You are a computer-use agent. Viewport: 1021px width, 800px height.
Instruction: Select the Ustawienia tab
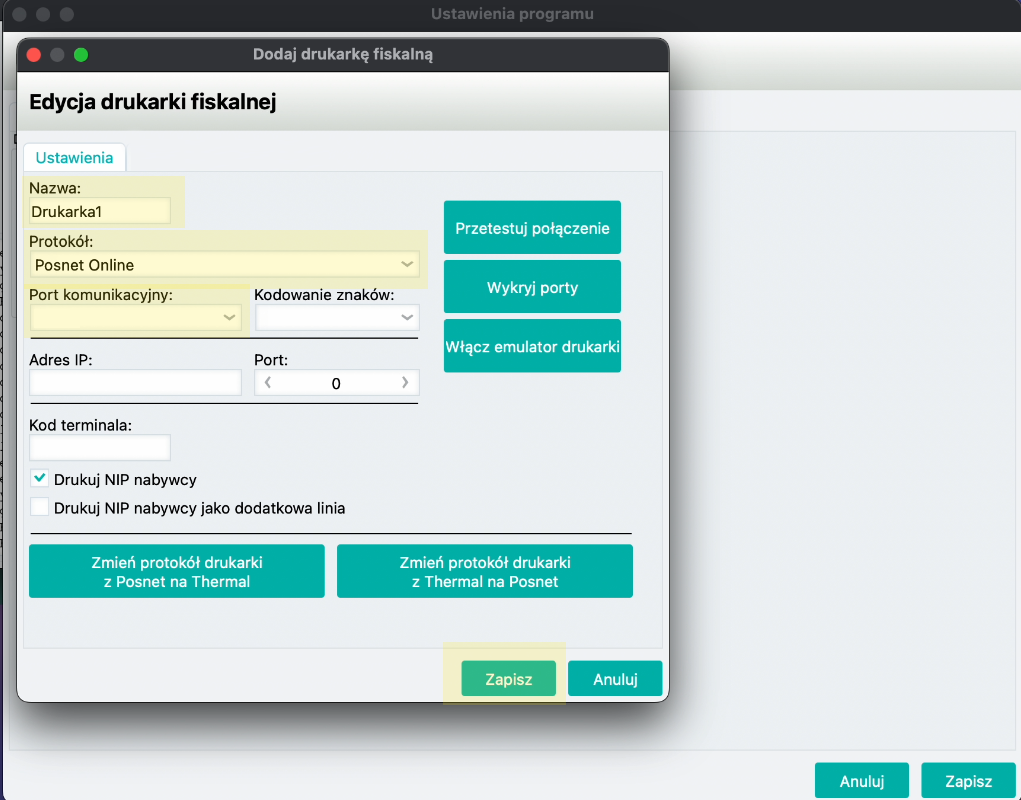[74, 157]
